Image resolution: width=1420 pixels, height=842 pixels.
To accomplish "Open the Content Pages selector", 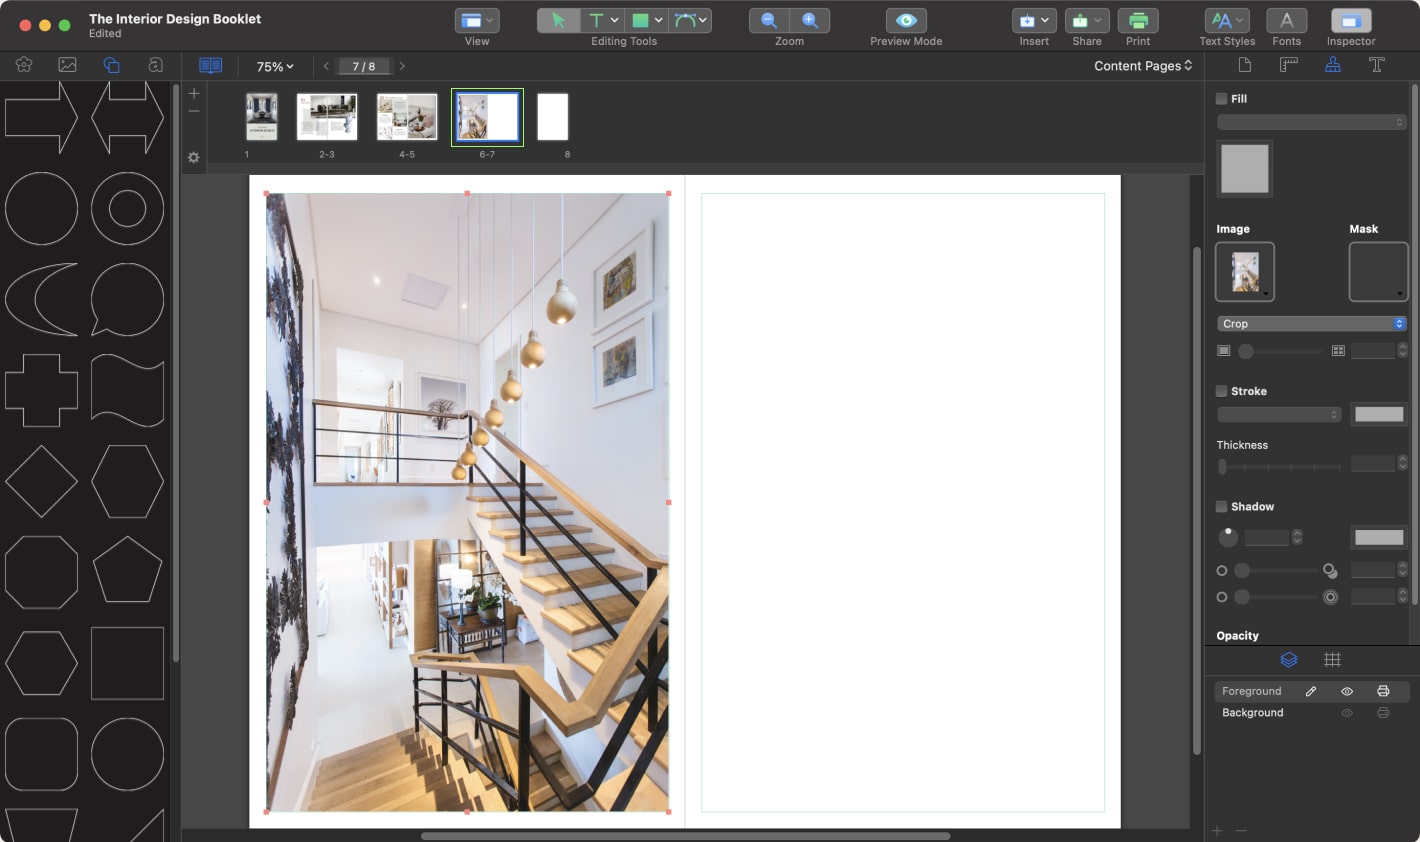I will coord(1141,65).
